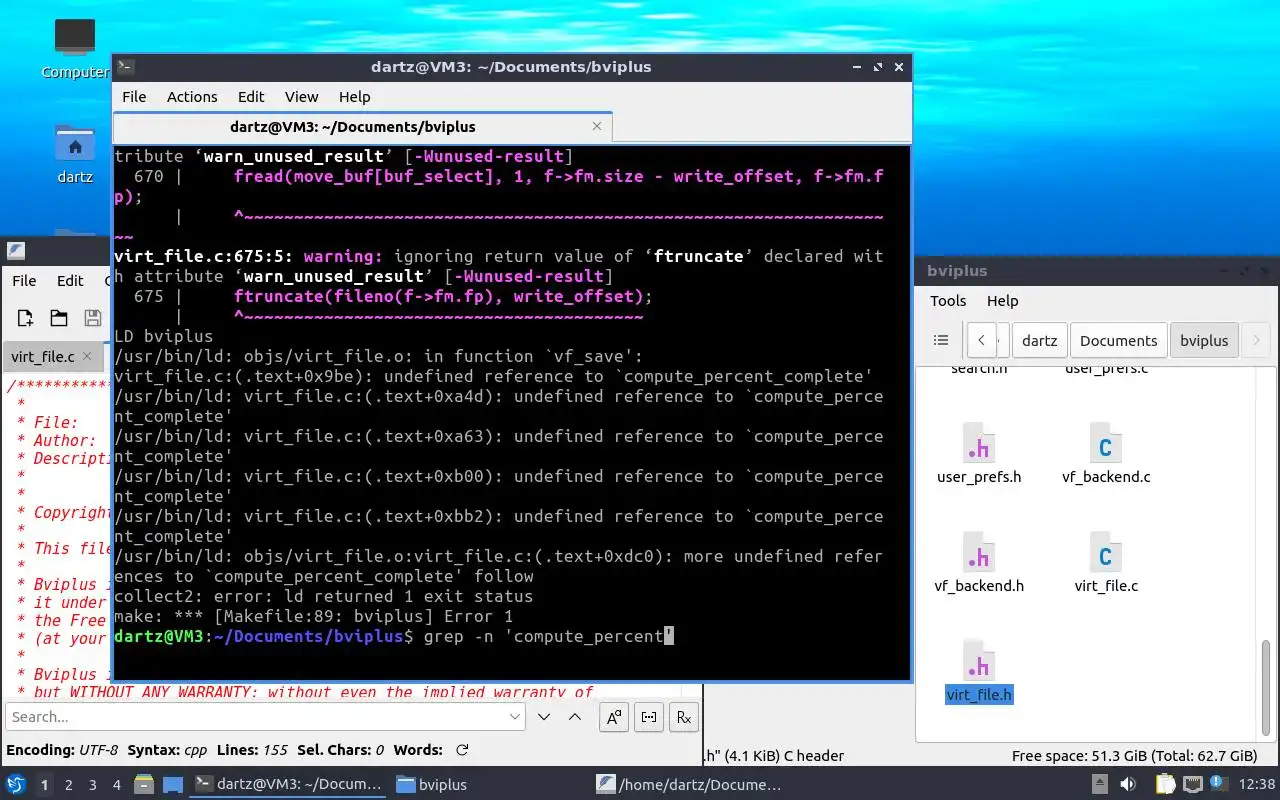Toggle regular expression search option
The image size is (1280, 800).
point(684,717)
